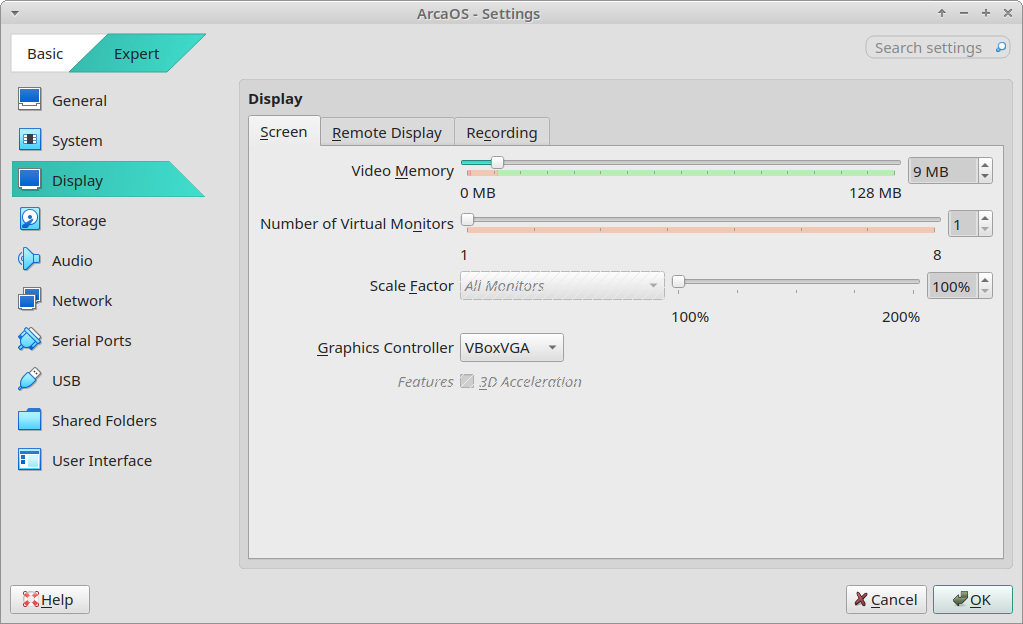Select the Display screen icon in sidebar
The width and height of the screenshot is (1023, 624).
click(30, 179)
